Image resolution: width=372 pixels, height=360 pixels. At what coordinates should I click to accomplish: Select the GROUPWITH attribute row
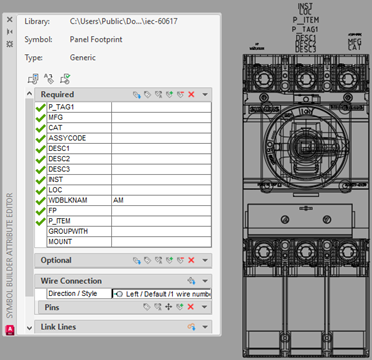129,231
